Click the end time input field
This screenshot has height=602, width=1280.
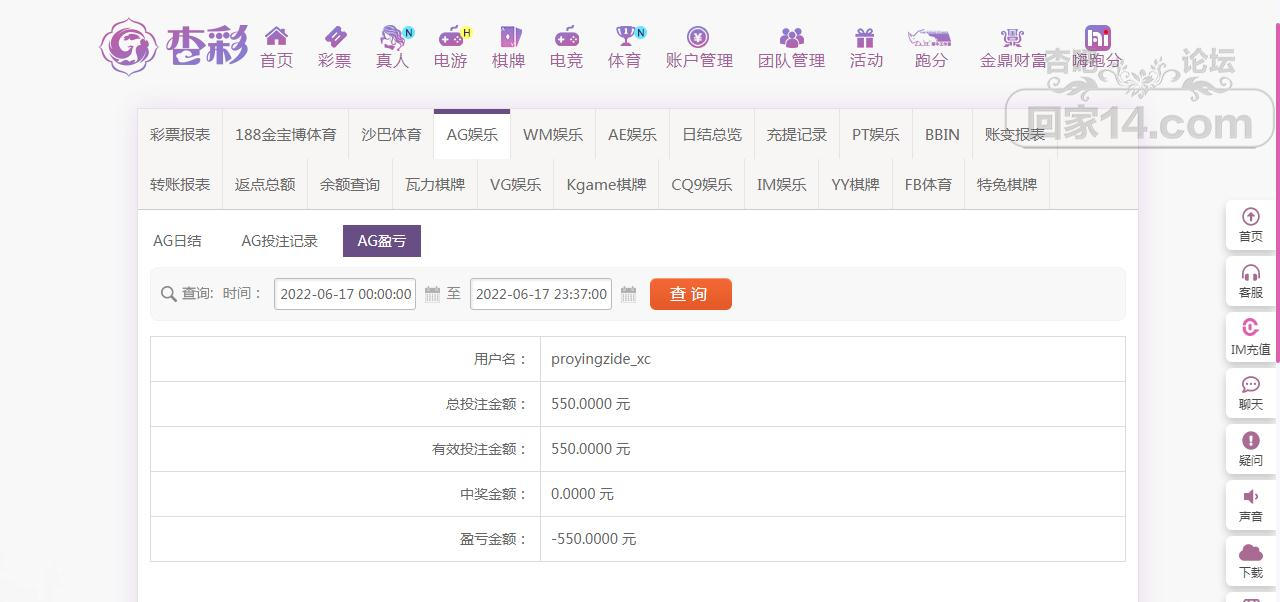pyautogui.click(x=540, y=294)
